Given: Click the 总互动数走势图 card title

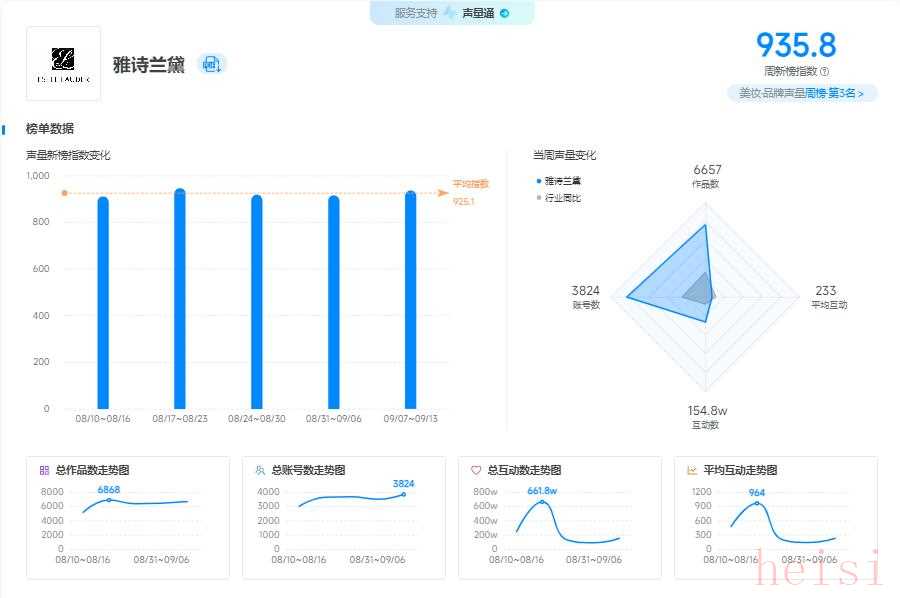Looking at the screenshot, I should (524, 471).
